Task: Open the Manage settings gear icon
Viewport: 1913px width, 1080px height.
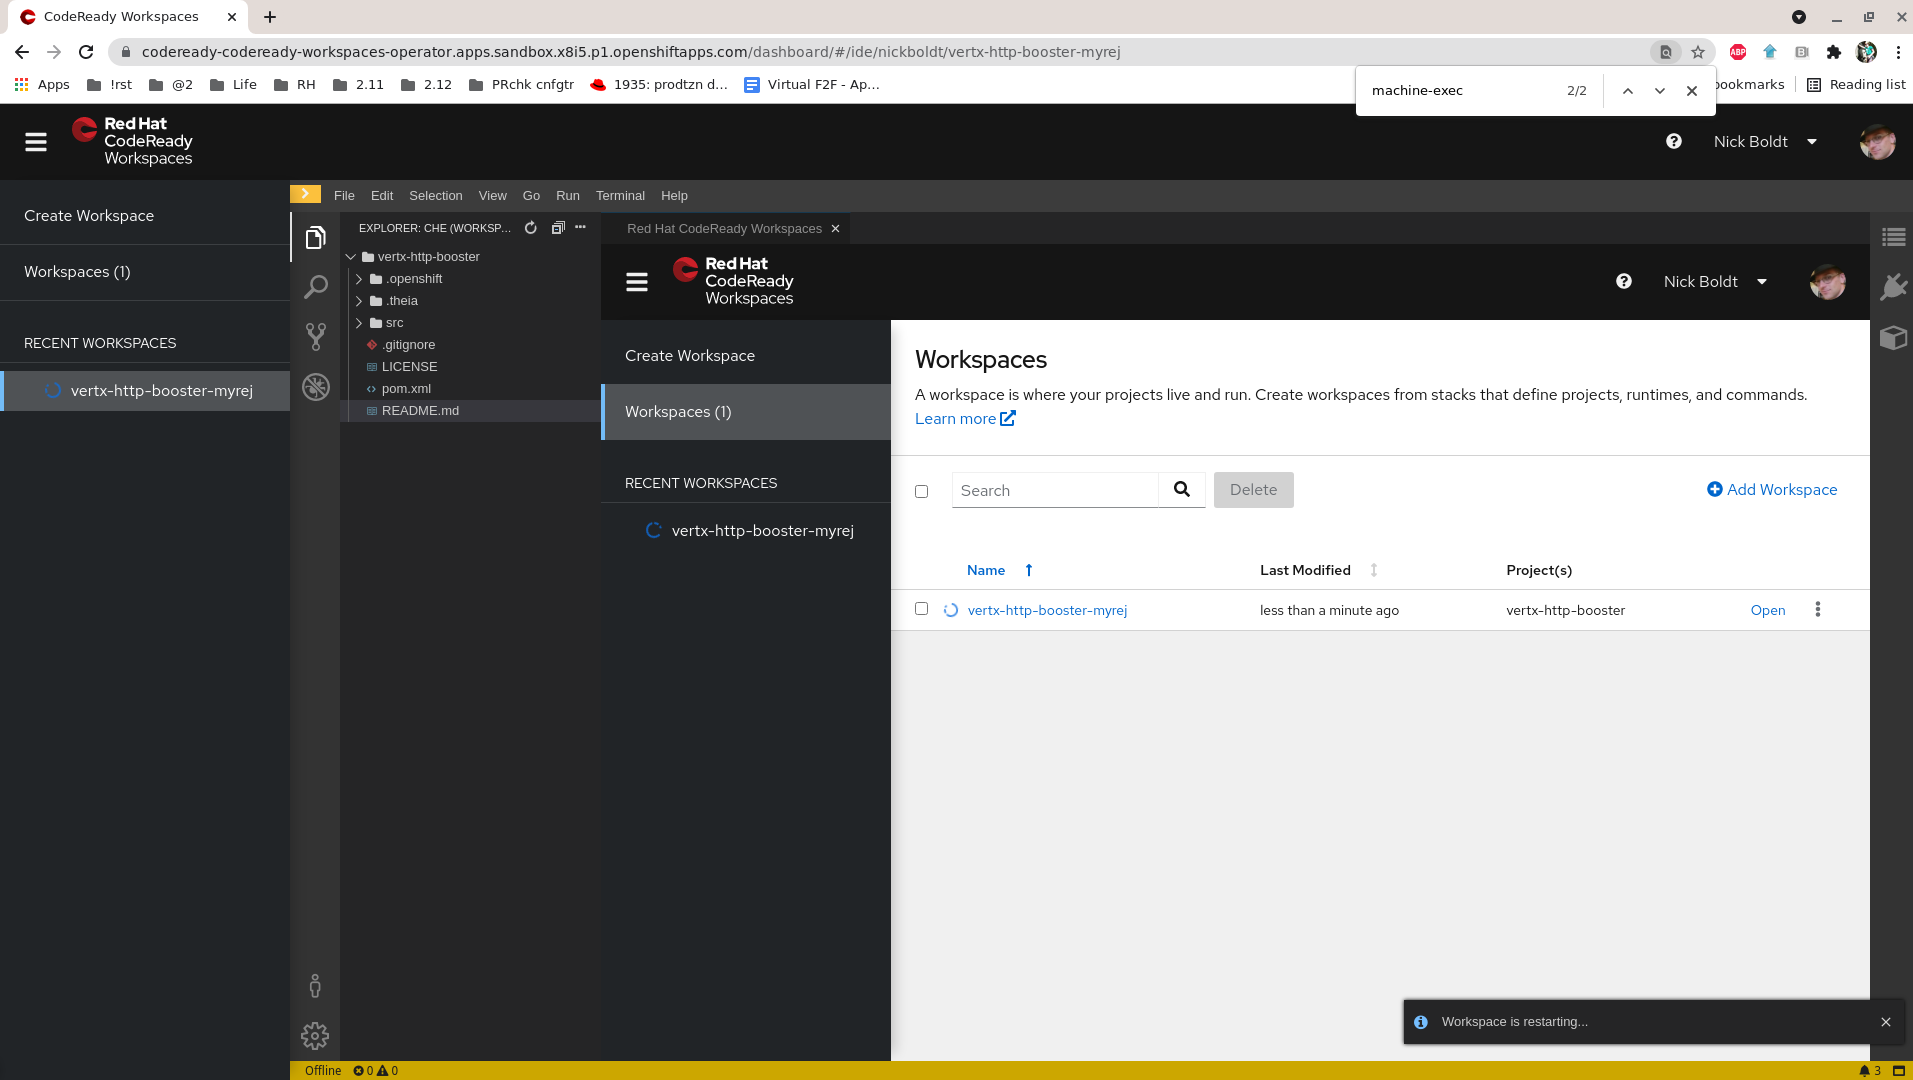Action: click(315, 1036)
